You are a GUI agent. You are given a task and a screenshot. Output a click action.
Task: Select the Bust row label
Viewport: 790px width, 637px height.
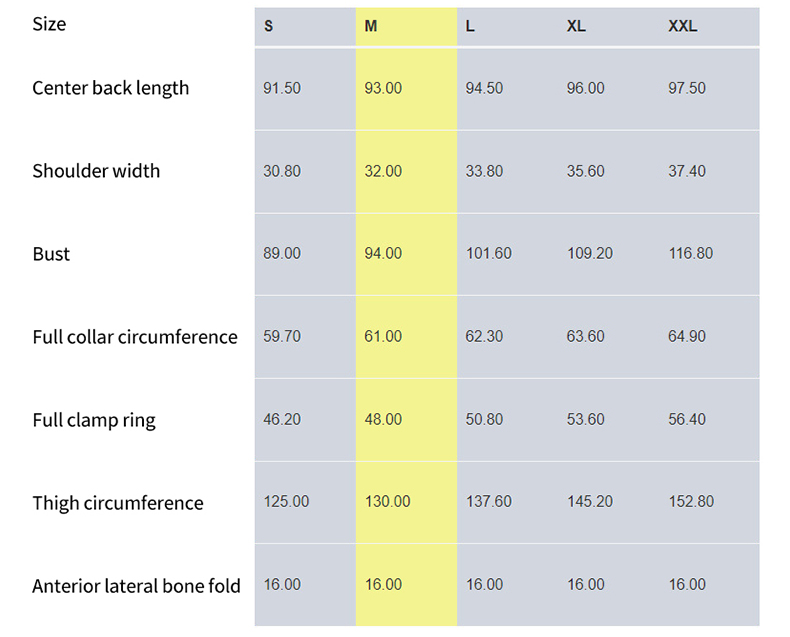coord(51,254)
